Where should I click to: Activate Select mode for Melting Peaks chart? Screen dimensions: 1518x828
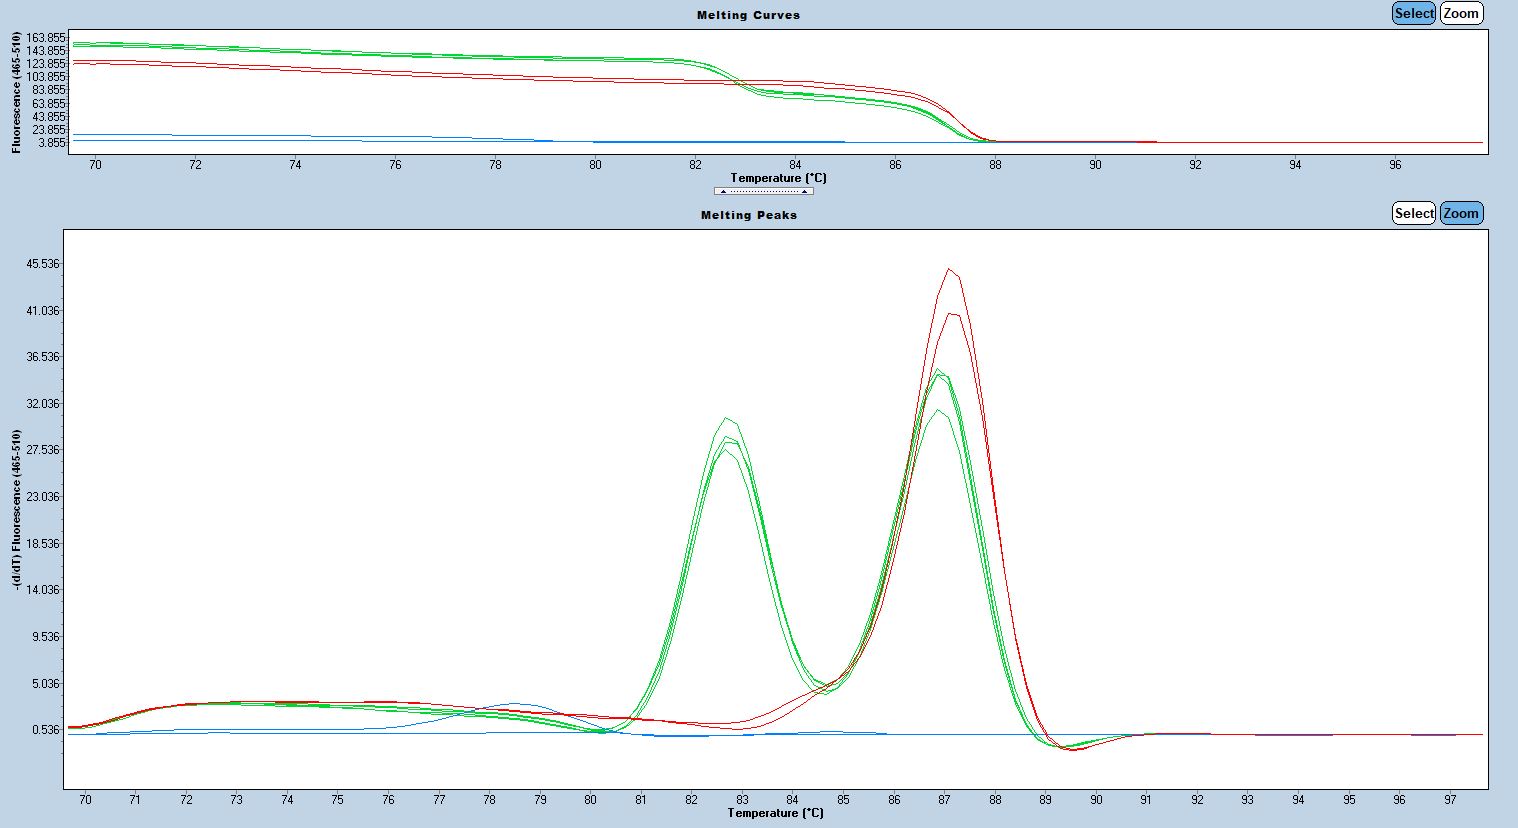[1414, 213]
